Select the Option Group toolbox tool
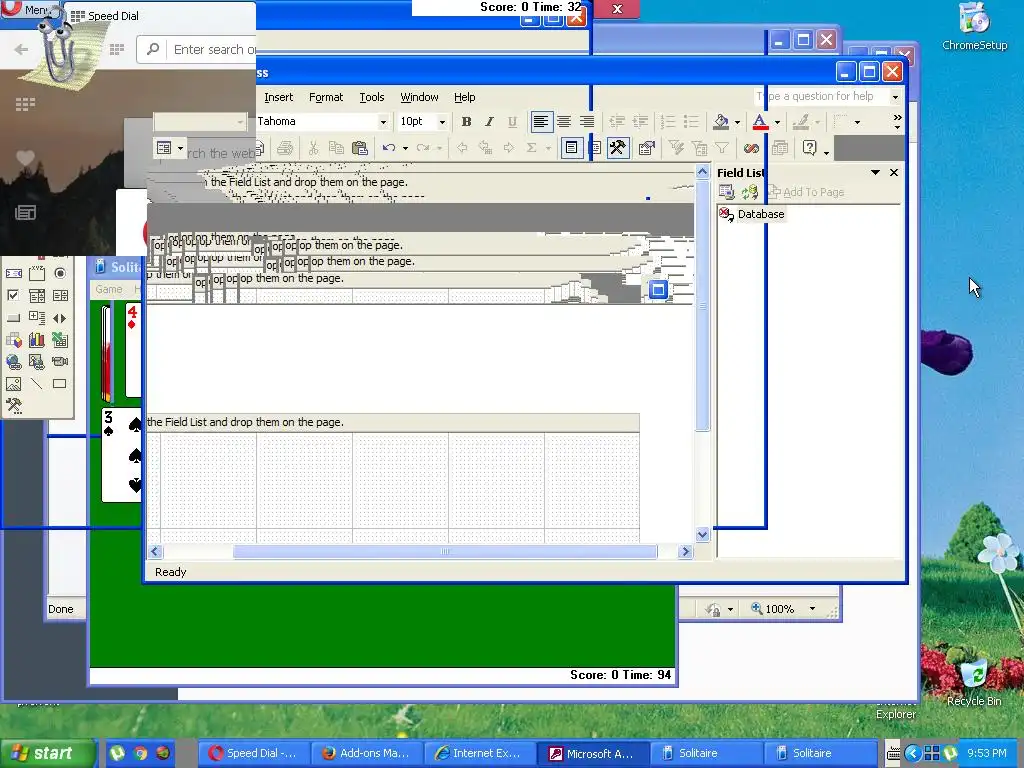 coord(37,274)
